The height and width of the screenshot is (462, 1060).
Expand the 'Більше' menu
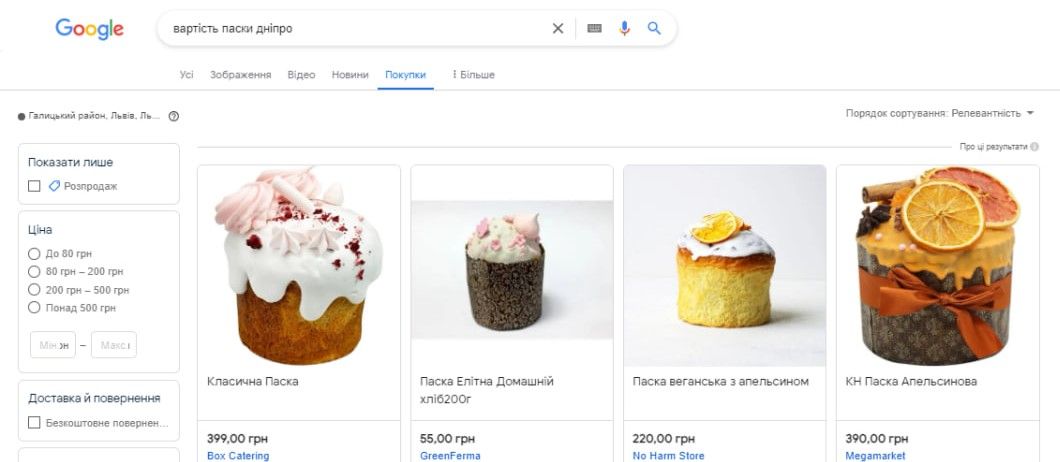coord(473,75)
